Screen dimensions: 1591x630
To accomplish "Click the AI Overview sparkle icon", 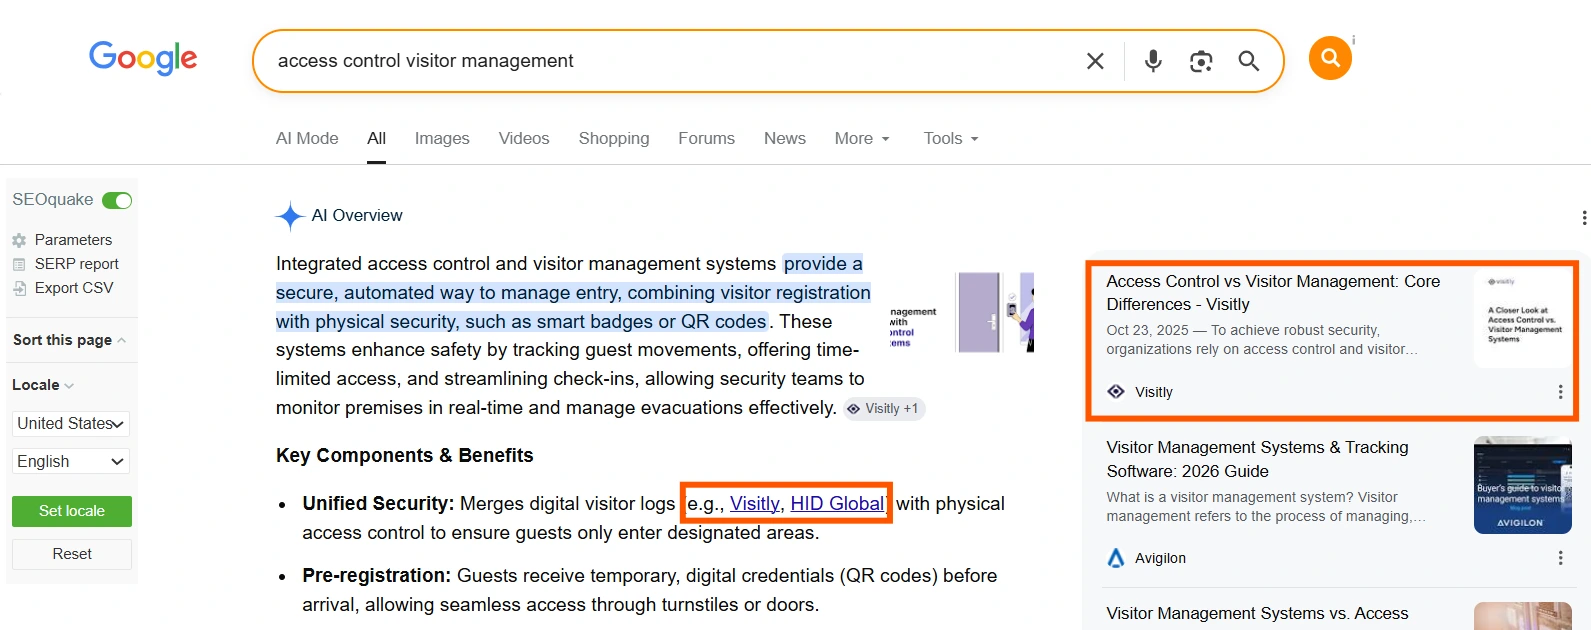I will 290,216.
